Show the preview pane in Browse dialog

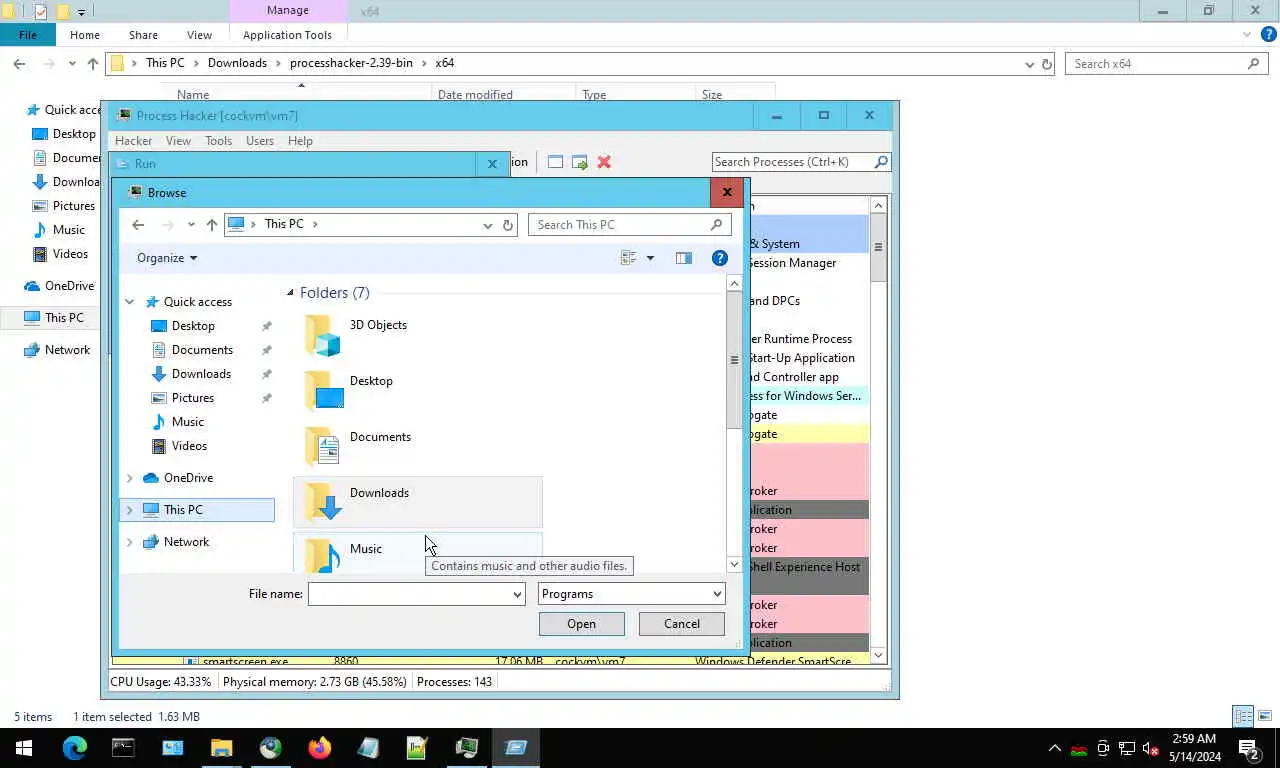(x=684, y=258)
